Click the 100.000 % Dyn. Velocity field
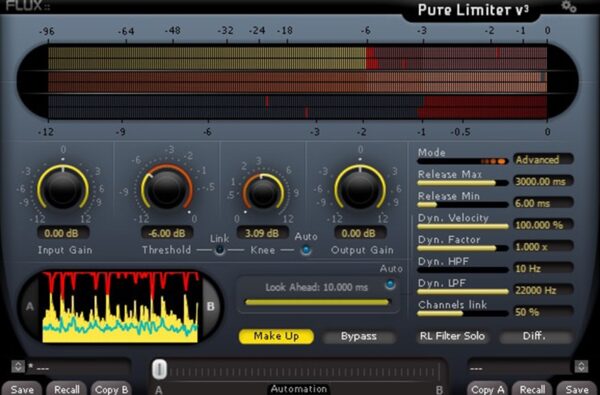Image resolution: width=600 pixels, height=395 pixels. 543,225
